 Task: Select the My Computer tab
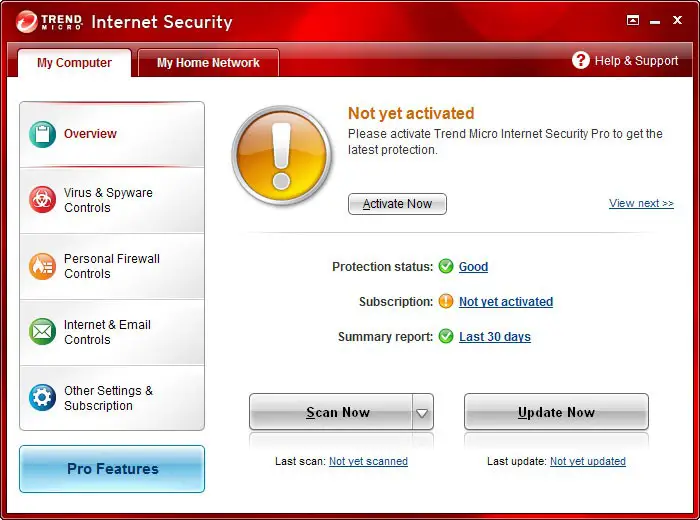pos(74,62)
